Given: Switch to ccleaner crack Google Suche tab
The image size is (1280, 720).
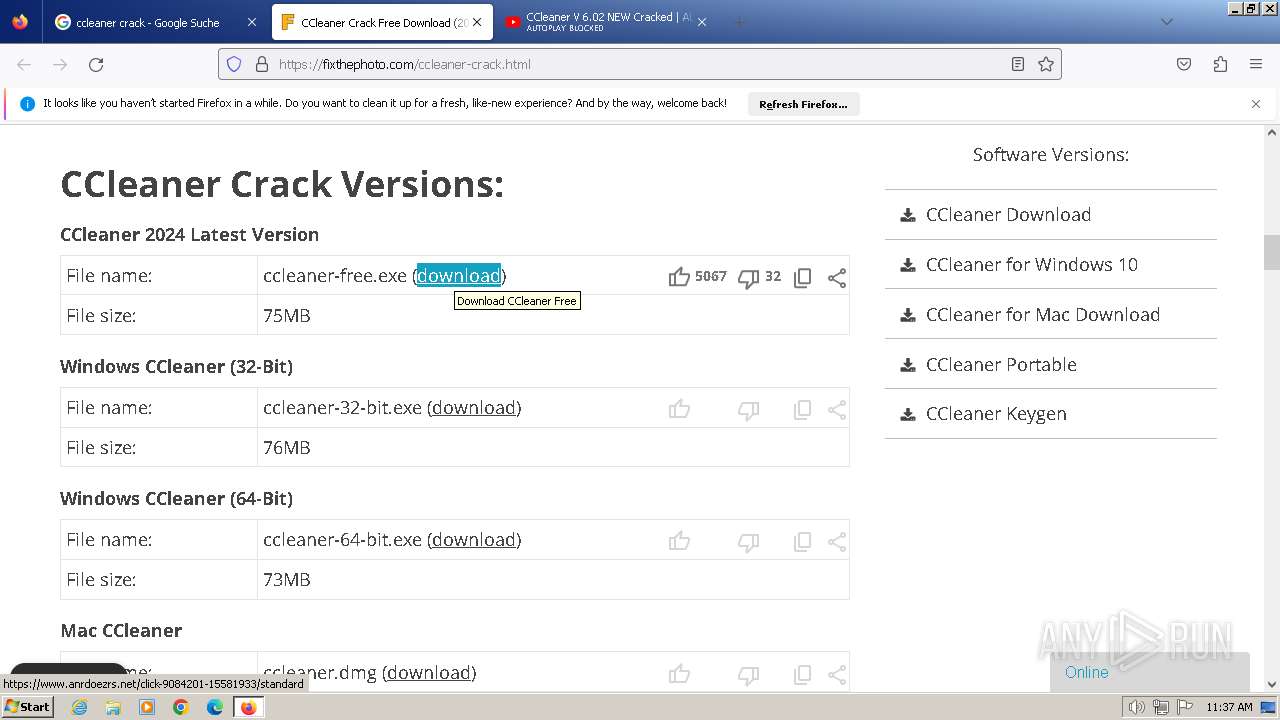Looking at the screenshot, I should coord(148,22).
